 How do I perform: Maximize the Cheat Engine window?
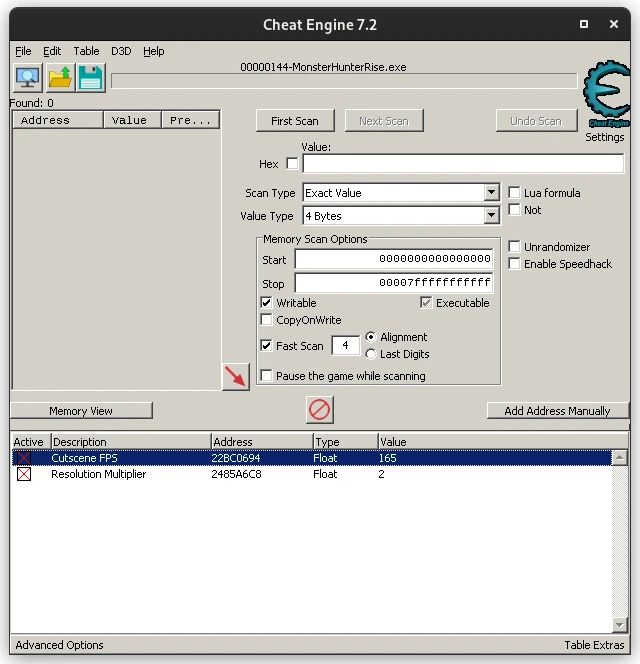[x=584, y=24]
